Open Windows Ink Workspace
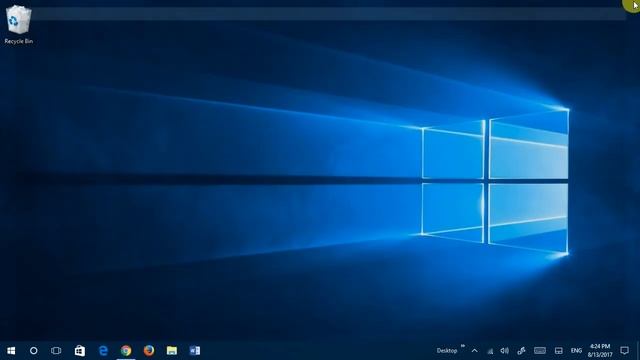Screen dimensions: 640x360 521,351
